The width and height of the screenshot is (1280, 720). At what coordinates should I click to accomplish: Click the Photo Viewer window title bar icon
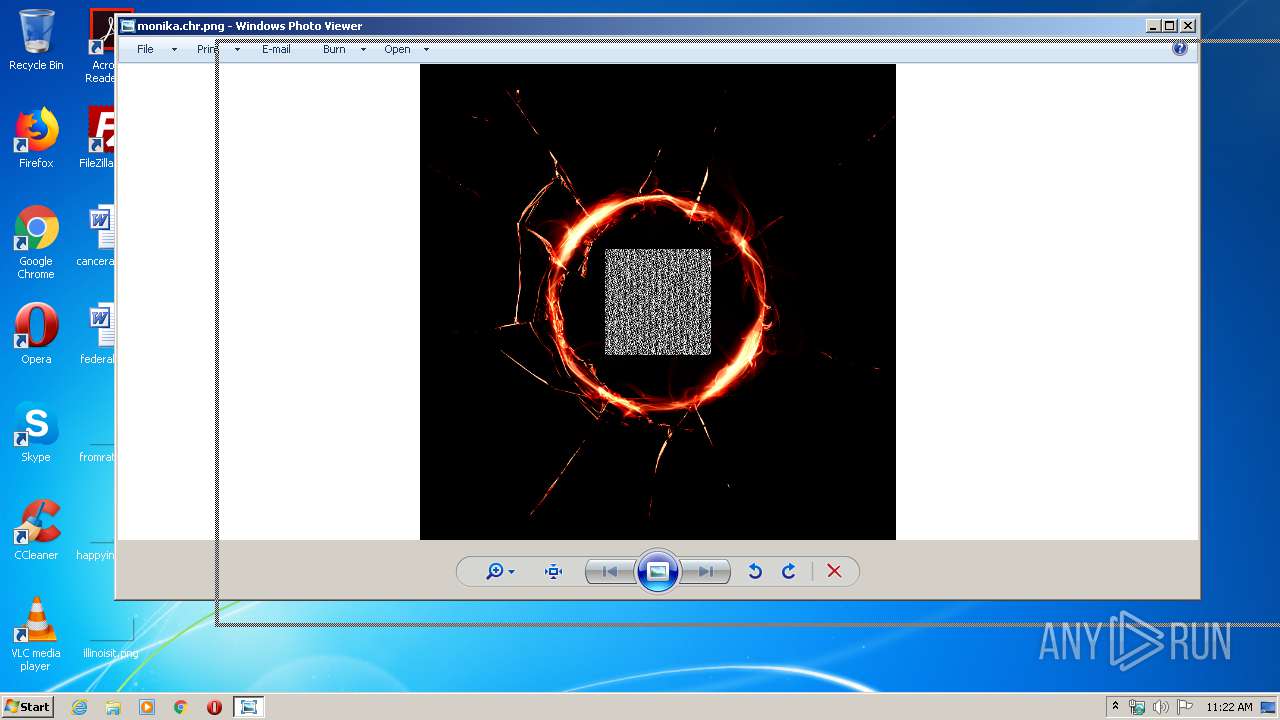pos(127,26)
